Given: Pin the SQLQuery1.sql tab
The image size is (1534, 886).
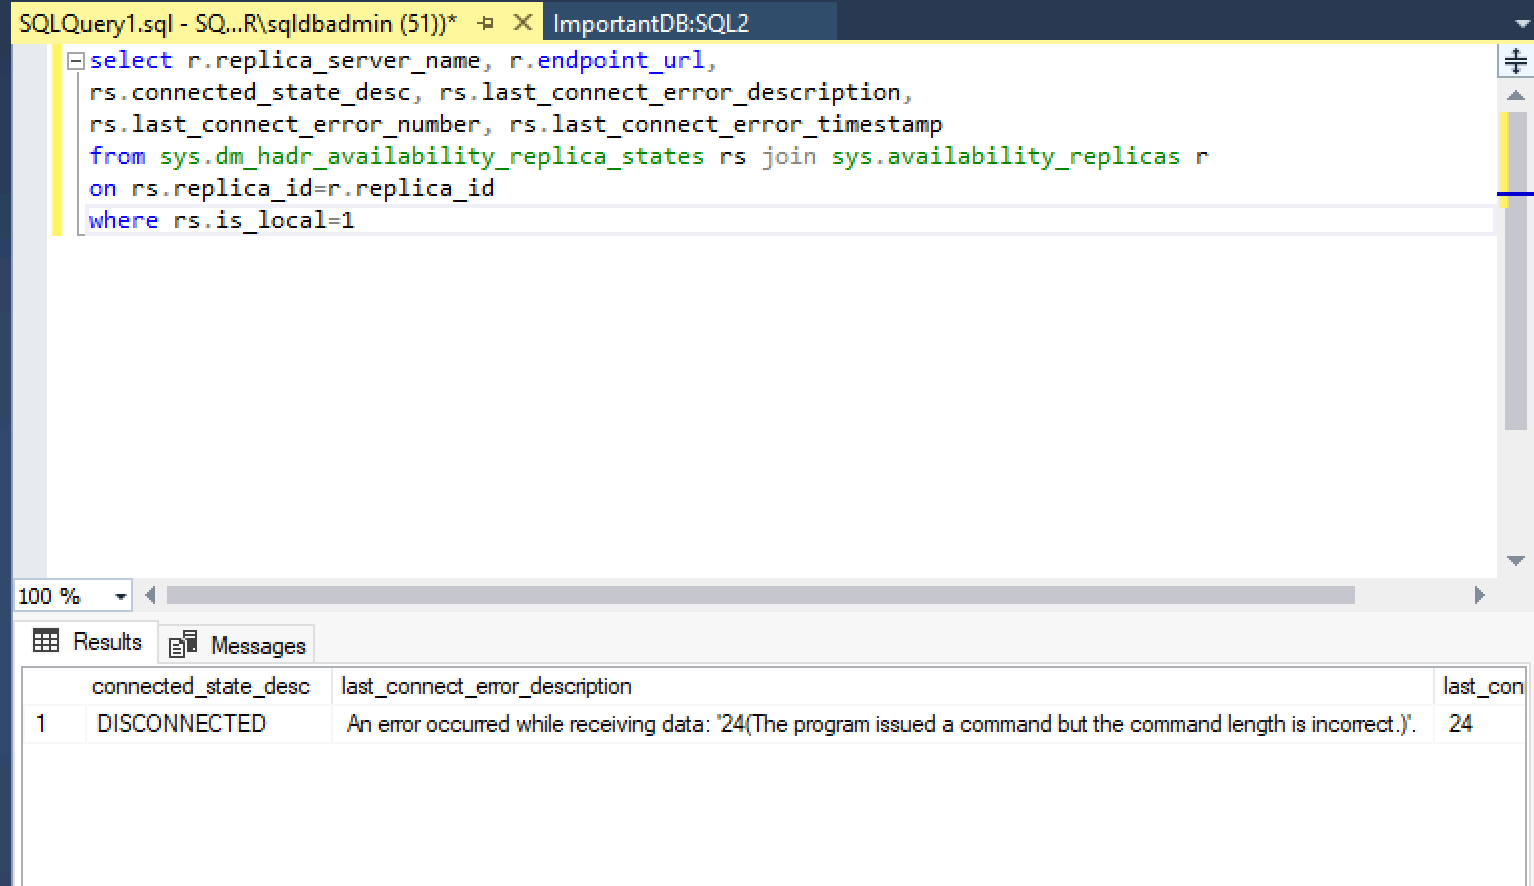Looking at the screenshot, I should coord(487,22).
